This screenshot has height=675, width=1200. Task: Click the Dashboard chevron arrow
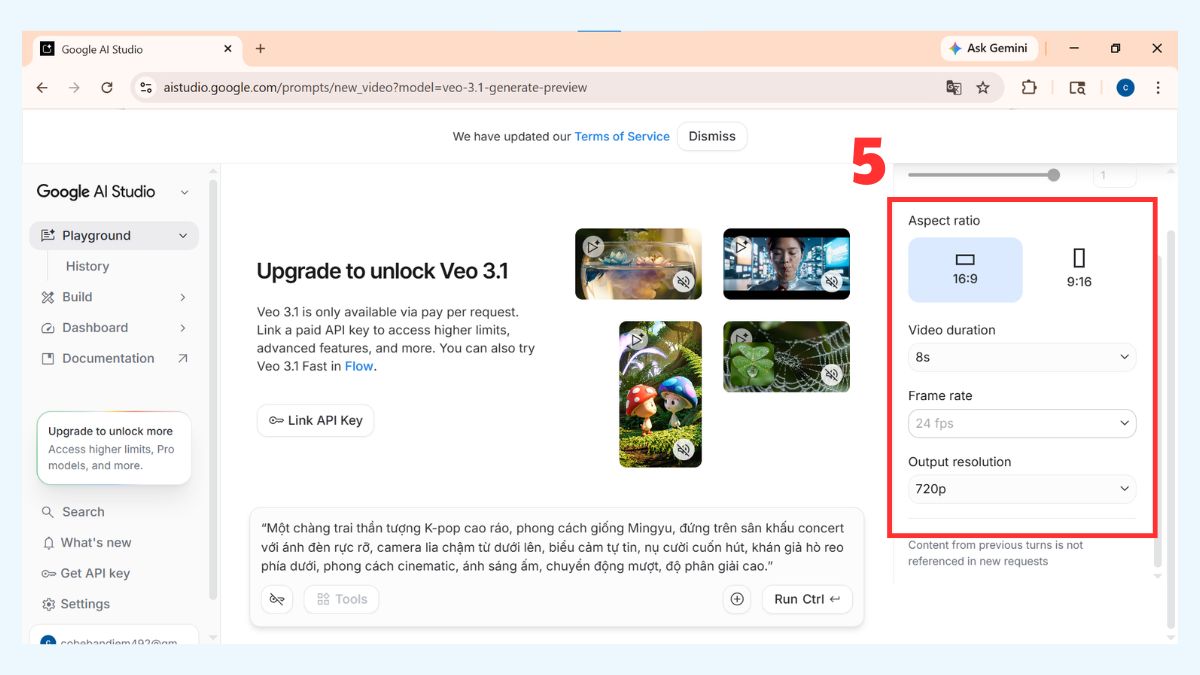(x=182, y=328)
